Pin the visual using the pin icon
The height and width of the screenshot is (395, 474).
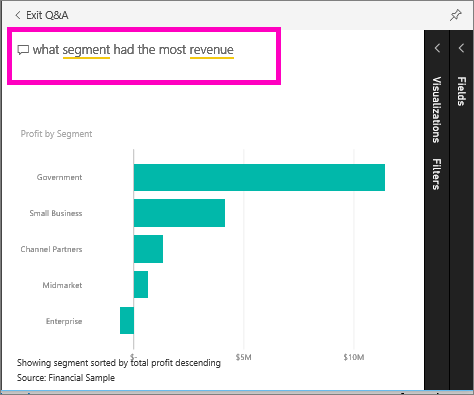455,15
